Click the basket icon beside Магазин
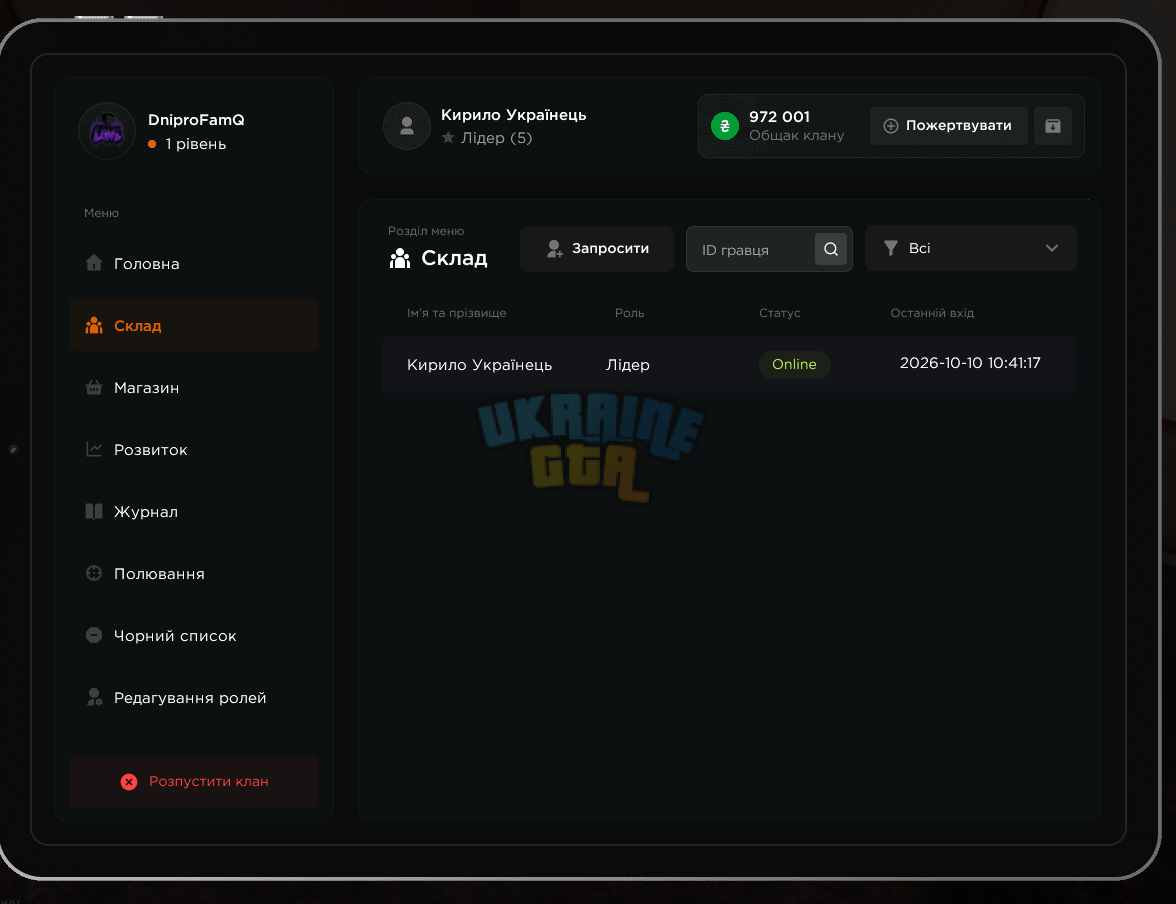Screen dimensions: 1176x904 tap(94, 387)
